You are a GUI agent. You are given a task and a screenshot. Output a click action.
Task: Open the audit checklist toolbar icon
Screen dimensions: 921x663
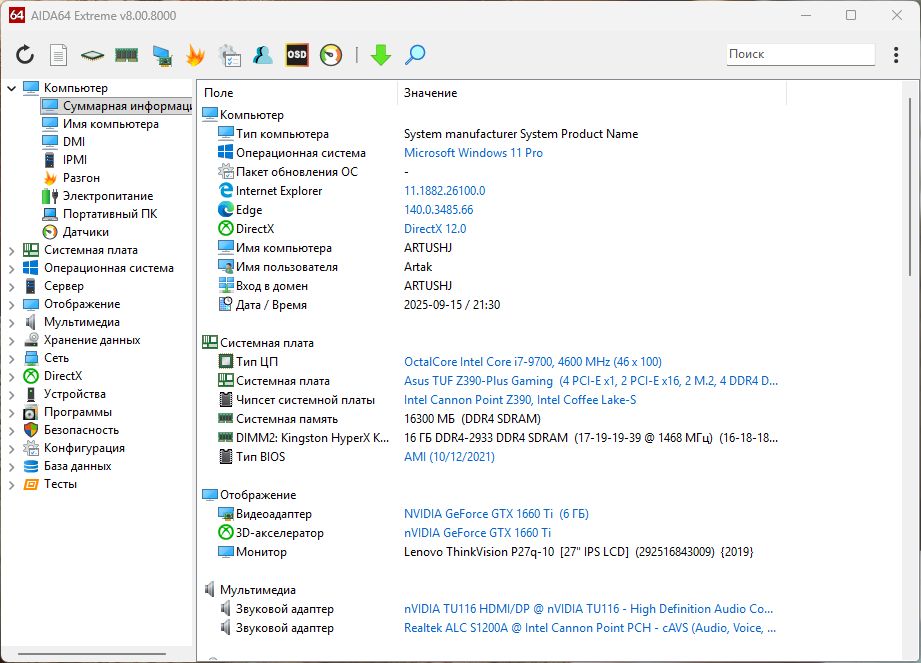coord(229,55)
